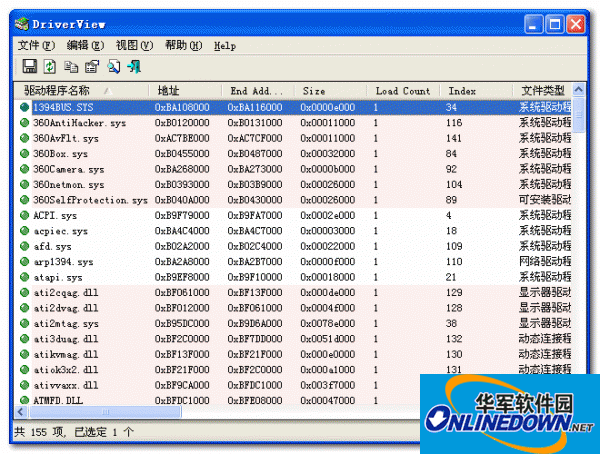Click the Copy toolbar icon
Screen dimensions: 600x454
(x=71, y=67)
